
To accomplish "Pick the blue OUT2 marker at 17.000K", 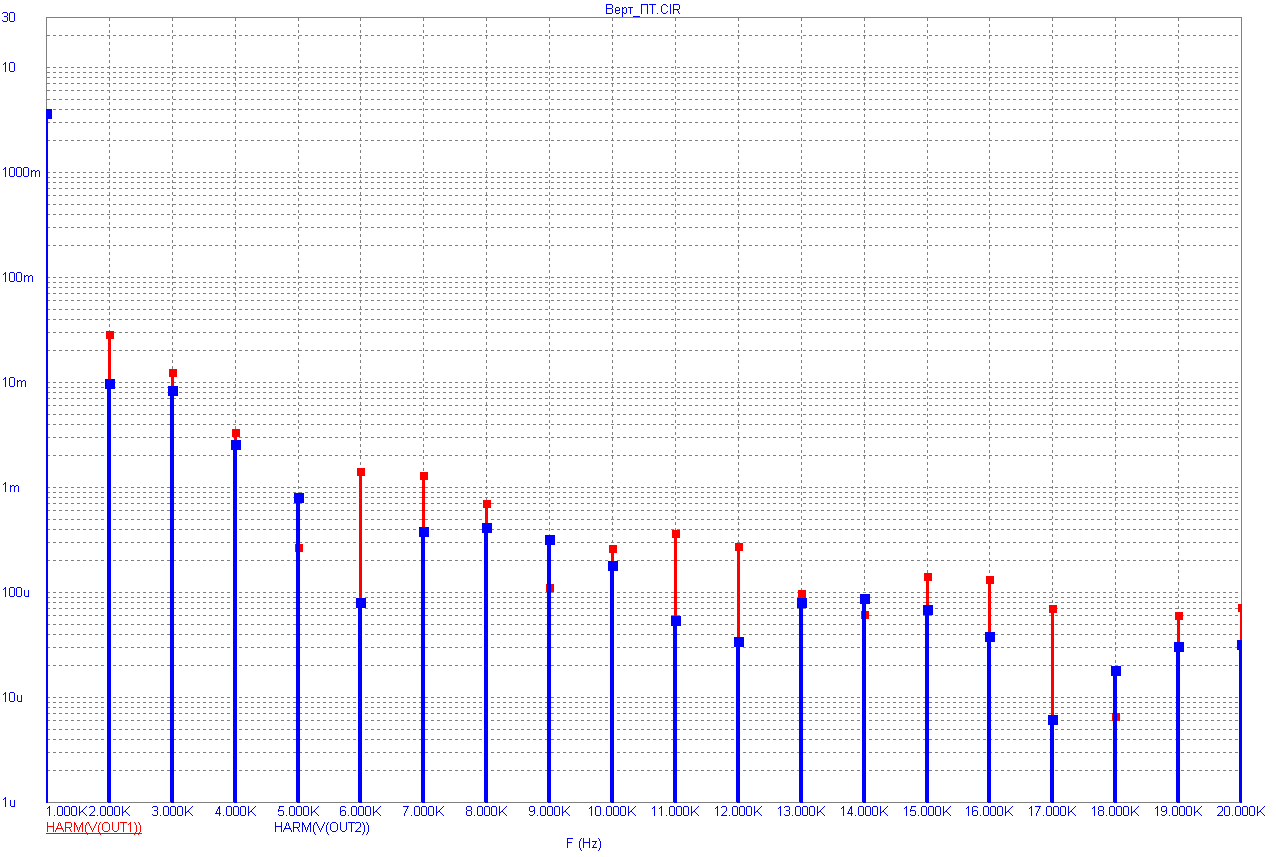I will pyautogui.click(x=1053, y=720).
